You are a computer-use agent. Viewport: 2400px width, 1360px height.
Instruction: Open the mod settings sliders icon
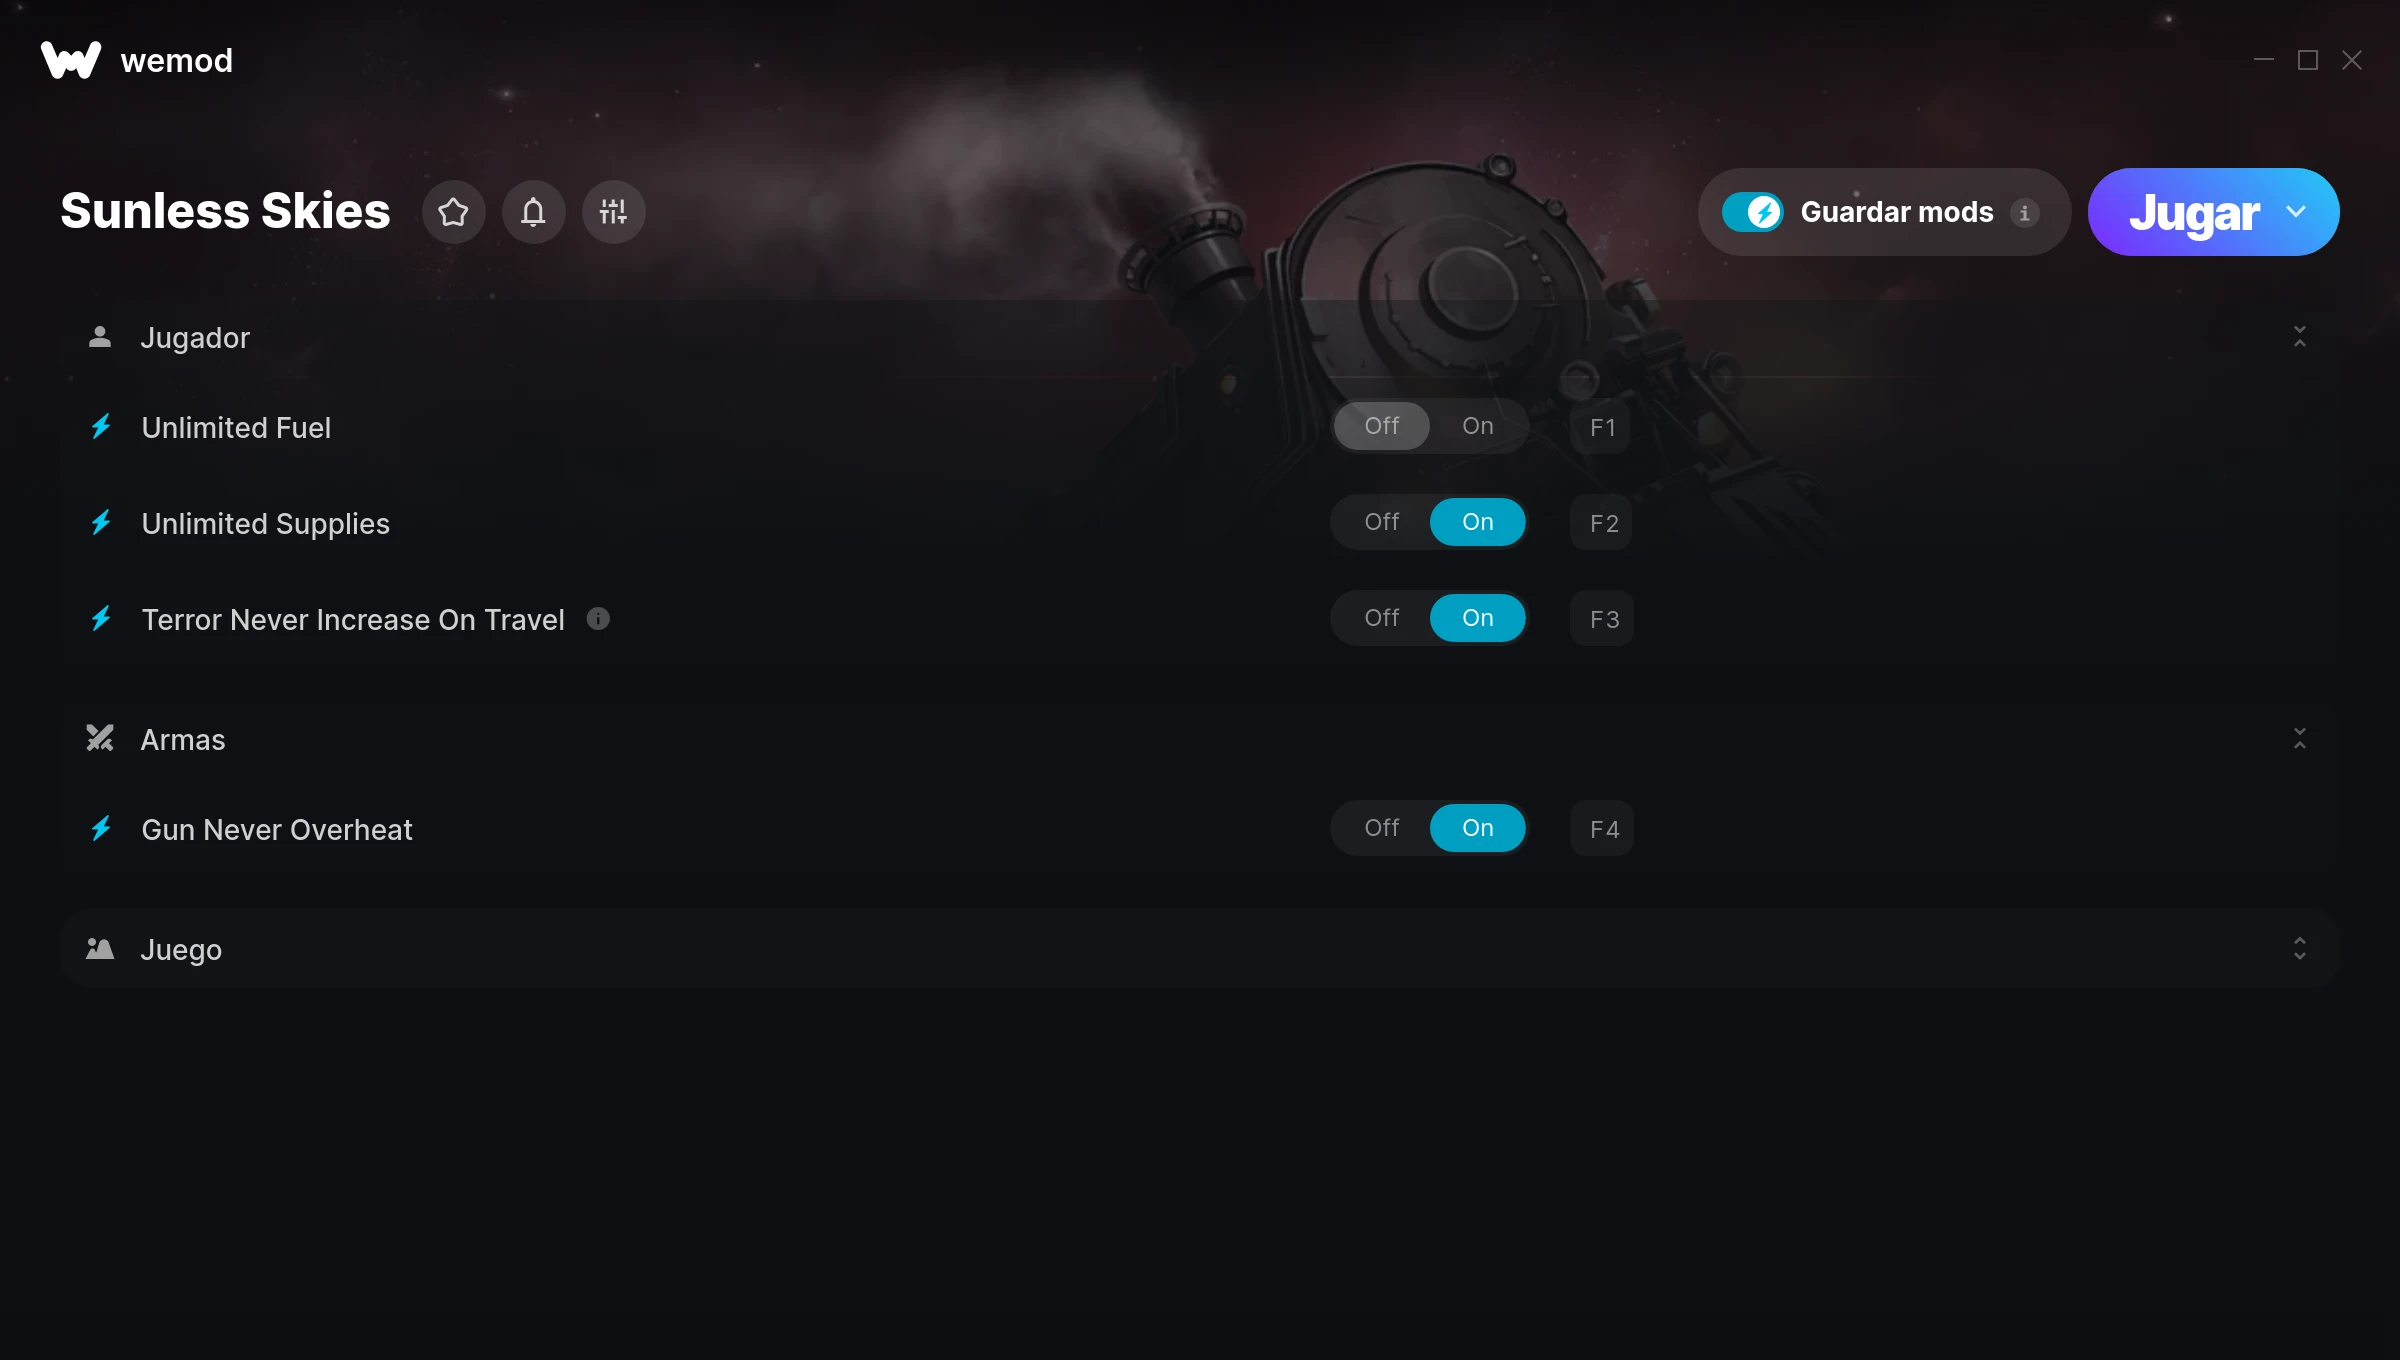click(x=613, y=212)
